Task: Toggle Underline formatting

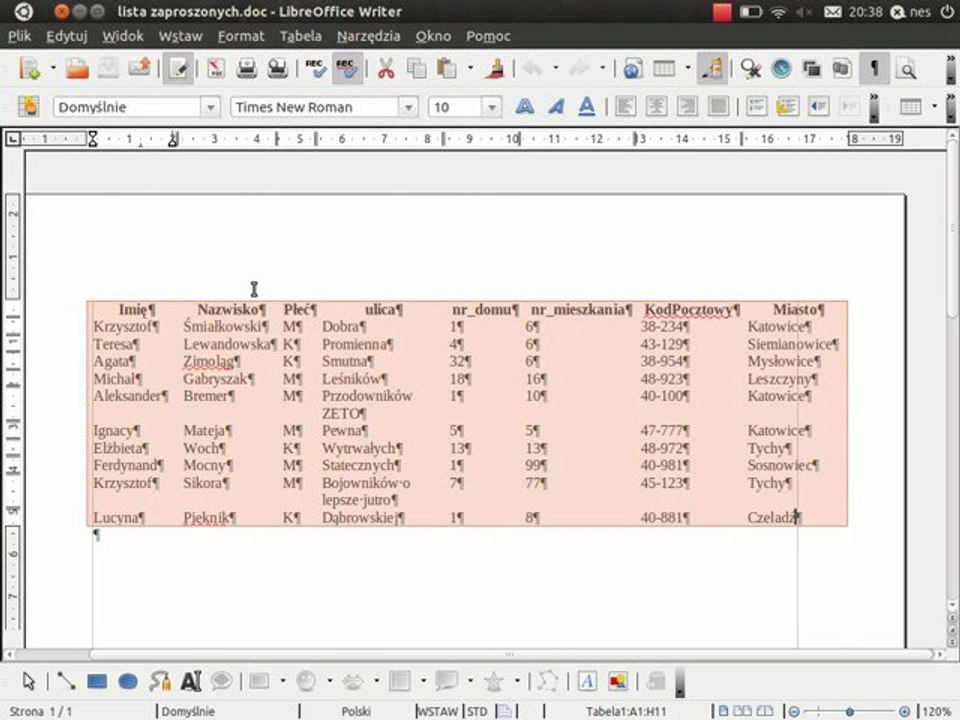Action: click(587, 107)
